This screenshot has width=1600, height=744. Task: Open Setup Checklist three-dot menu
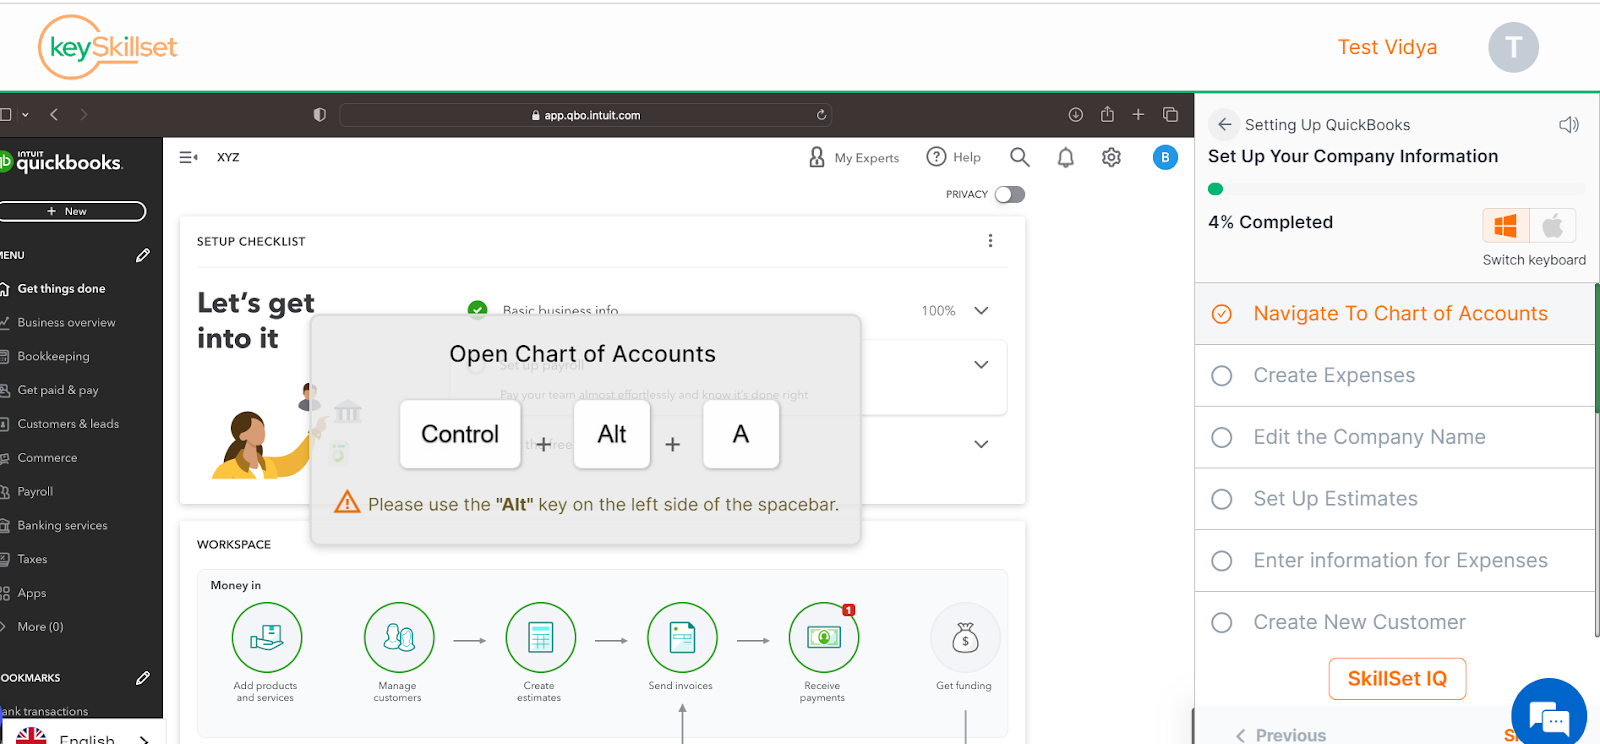click(x=990, y=241)
